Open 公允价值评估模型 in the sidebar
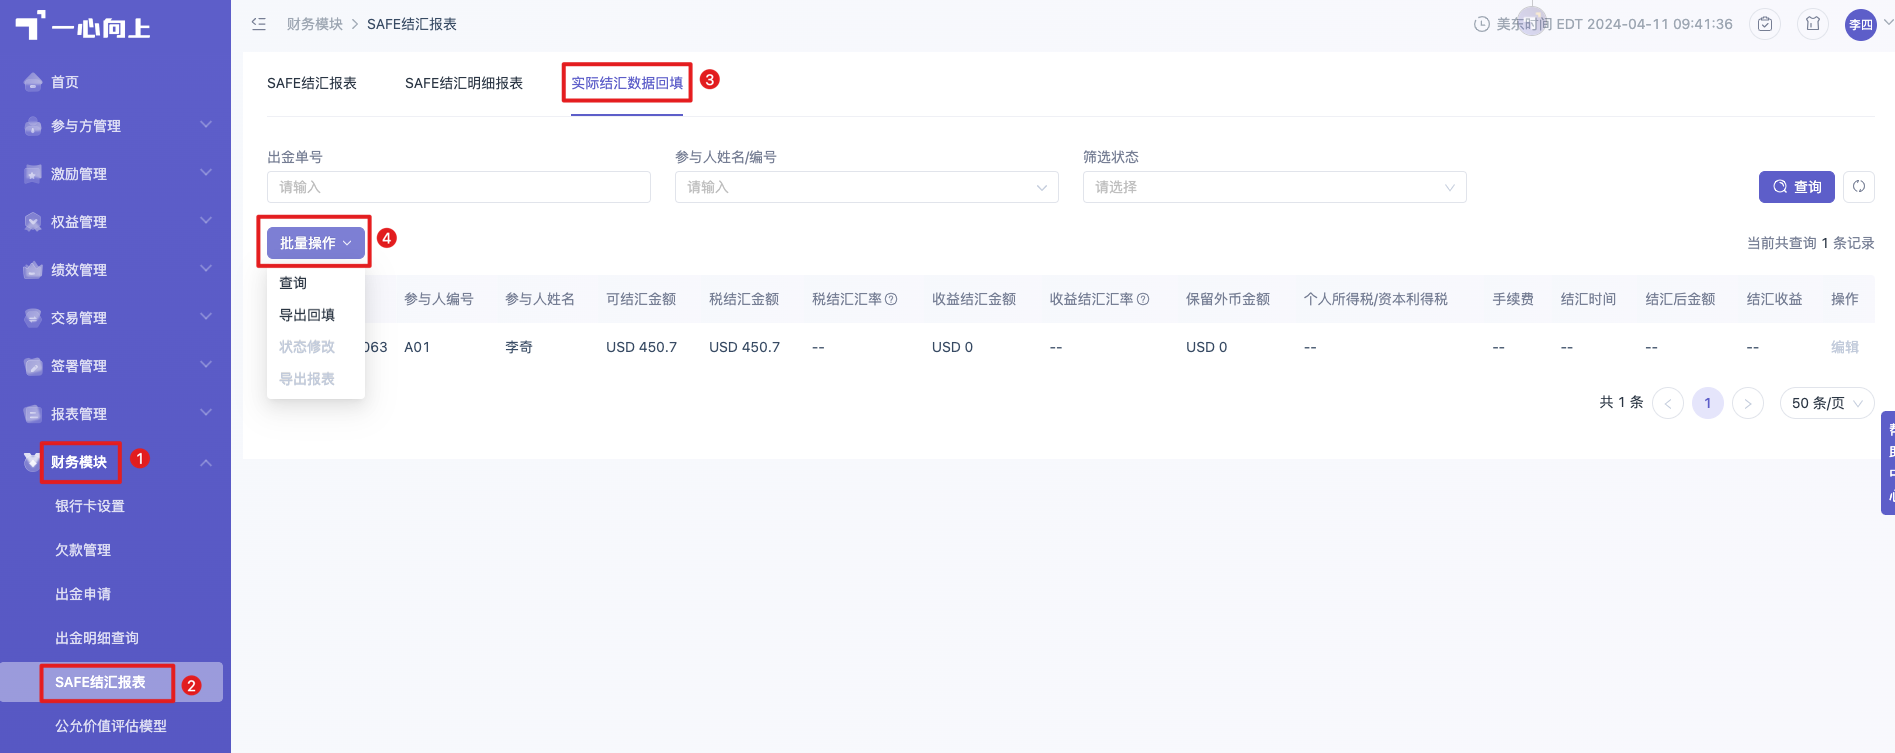This screenshot has width=1895, height=753. [x=111, y=726]
